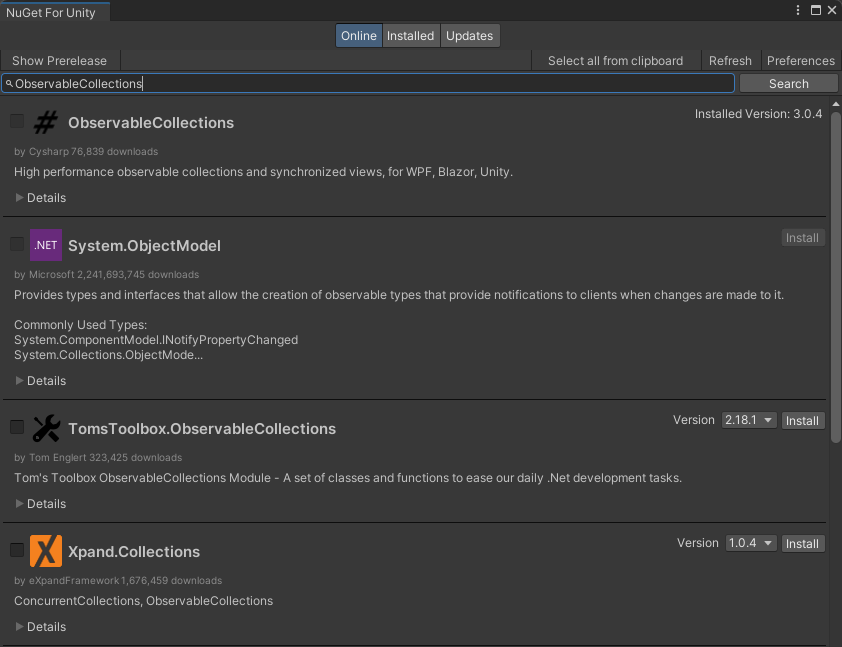Screen dimensions: 842x647
Task: Expand Details for ObservableCollections by Cysharp
Action: tap(41, 198)
